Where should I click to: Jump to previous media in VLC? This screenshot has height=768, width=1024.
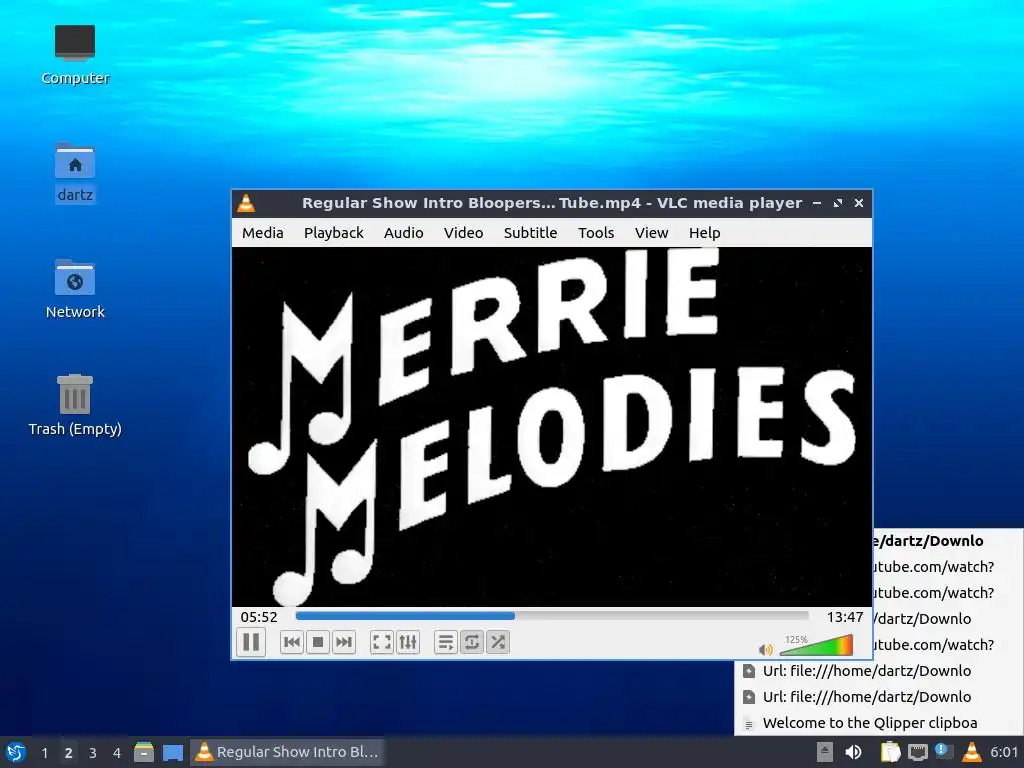point(292,643)
